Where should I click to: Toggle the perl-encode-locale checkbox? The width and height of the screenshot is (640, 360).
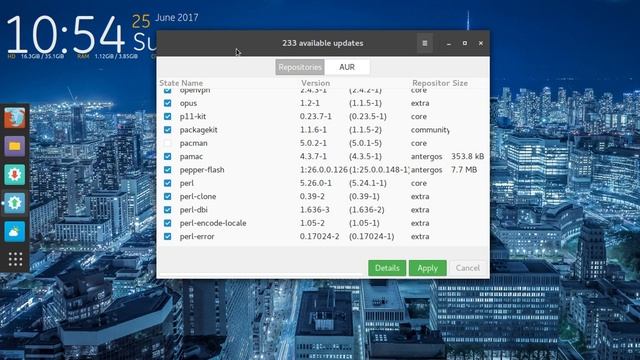[x=167, y=223]
